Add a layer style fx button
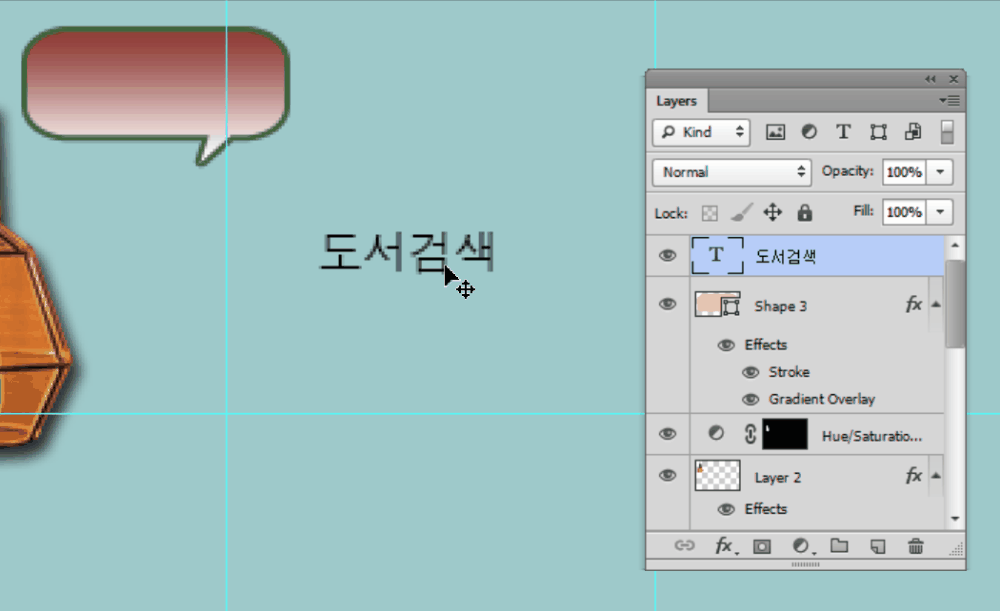 [725, 546]
